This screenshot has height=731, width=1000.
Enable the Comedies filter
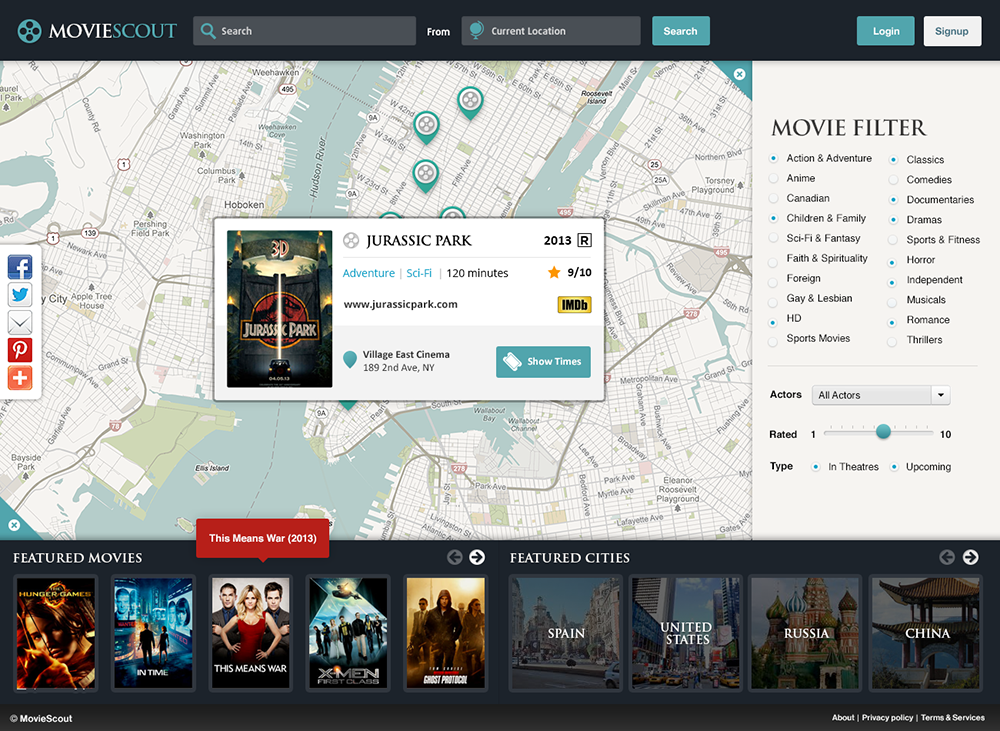(x=893, y=180)
